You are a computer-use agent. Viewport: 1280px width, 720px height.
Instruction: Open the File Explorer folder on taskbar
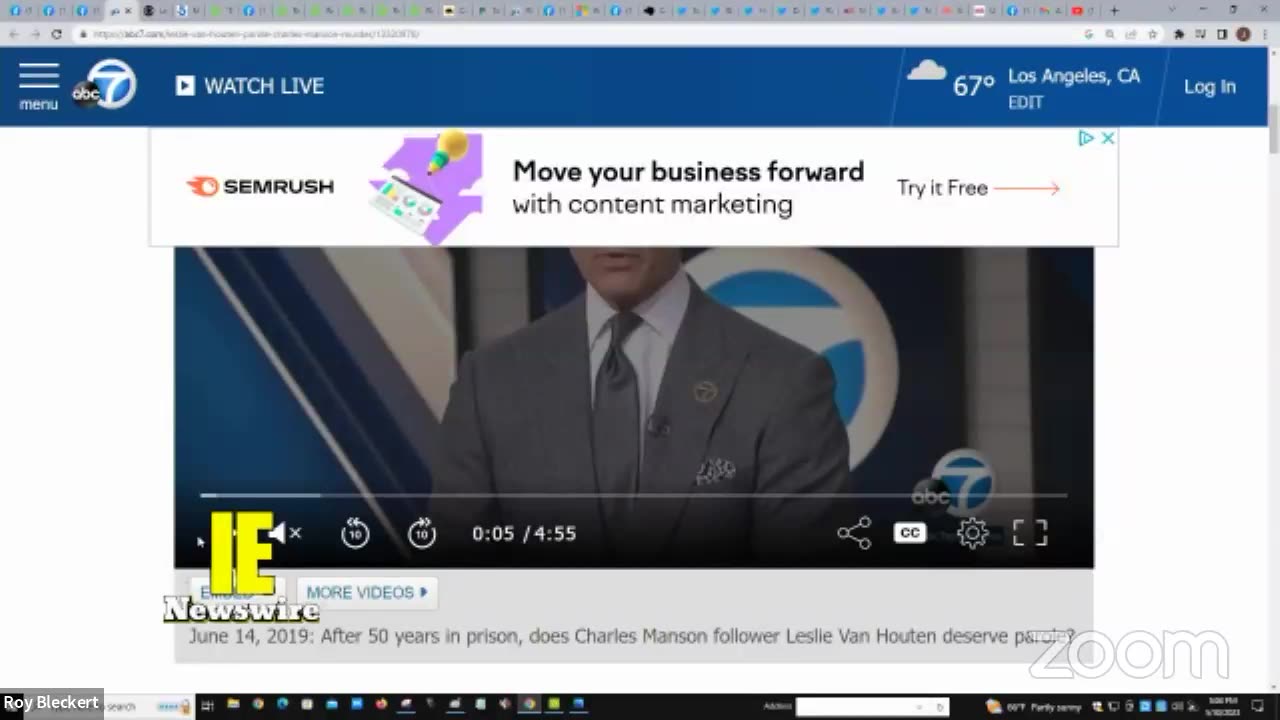pos(233,706)
